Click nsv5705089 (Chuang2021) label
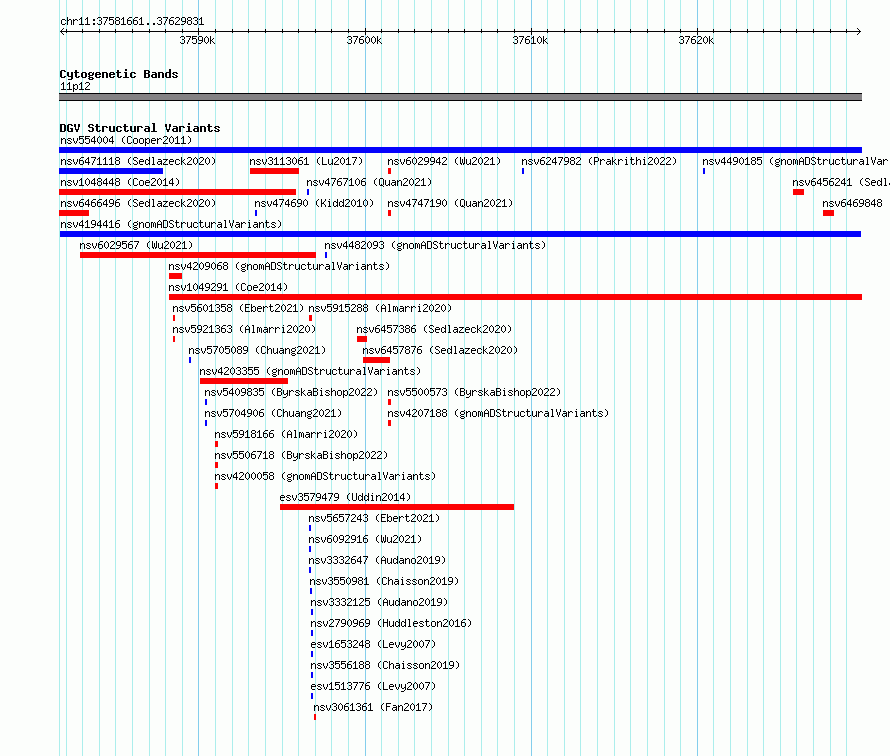Viewport: 890px width, 756px height. (257, 350)
